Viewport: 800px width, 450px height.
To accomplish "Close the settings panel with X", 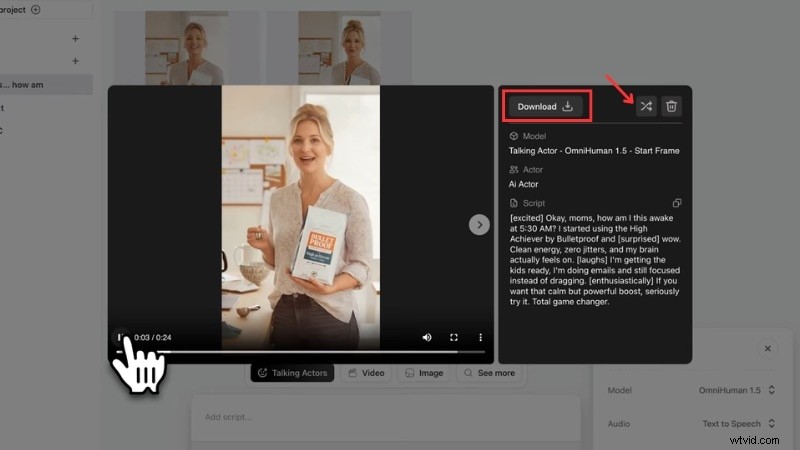I will pyautogui.click(x=767, y=348).
